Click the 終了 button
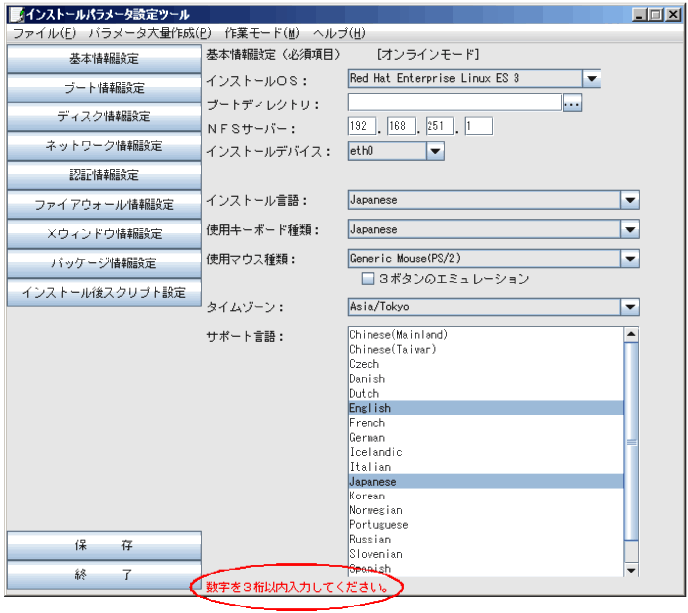The image size is (688, 613). pyautogui.click(x=104, y=575)
